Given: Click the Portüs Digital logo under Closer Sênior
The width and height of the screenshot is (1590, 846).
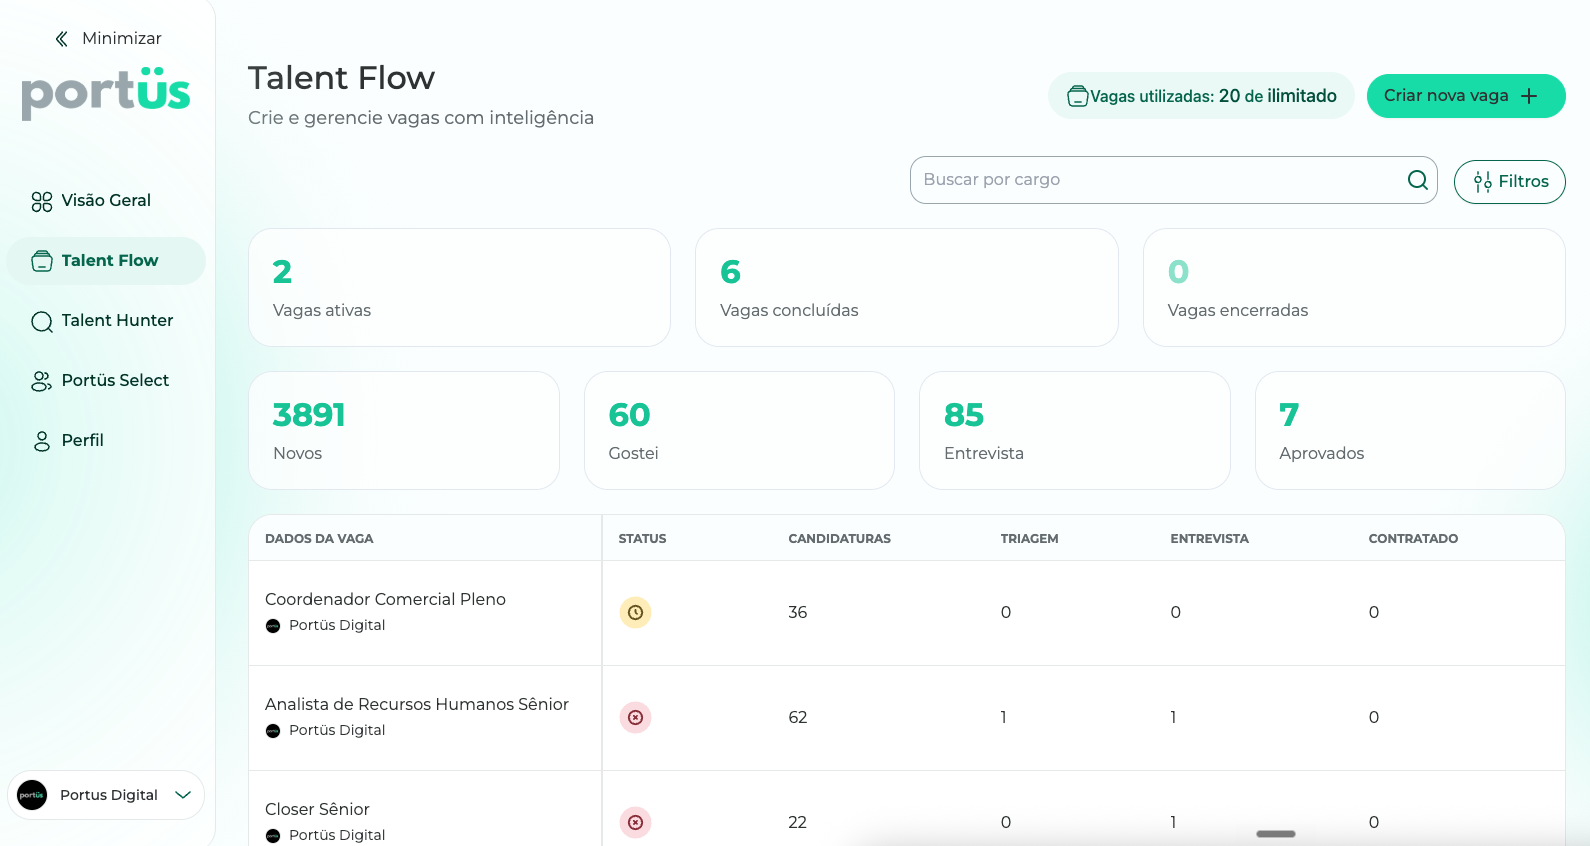Looking at the screenshot, I should [273, 836].
